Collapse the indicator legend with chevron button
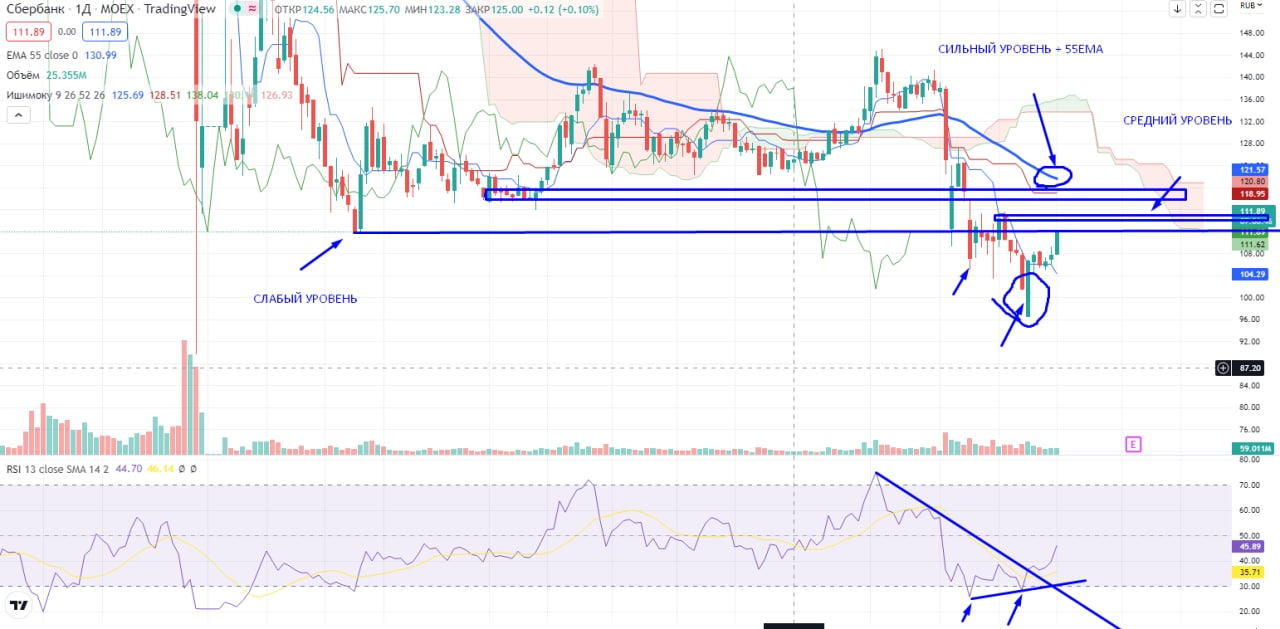This screenshot has height=629, width=1280. click(x=18, y=116)
